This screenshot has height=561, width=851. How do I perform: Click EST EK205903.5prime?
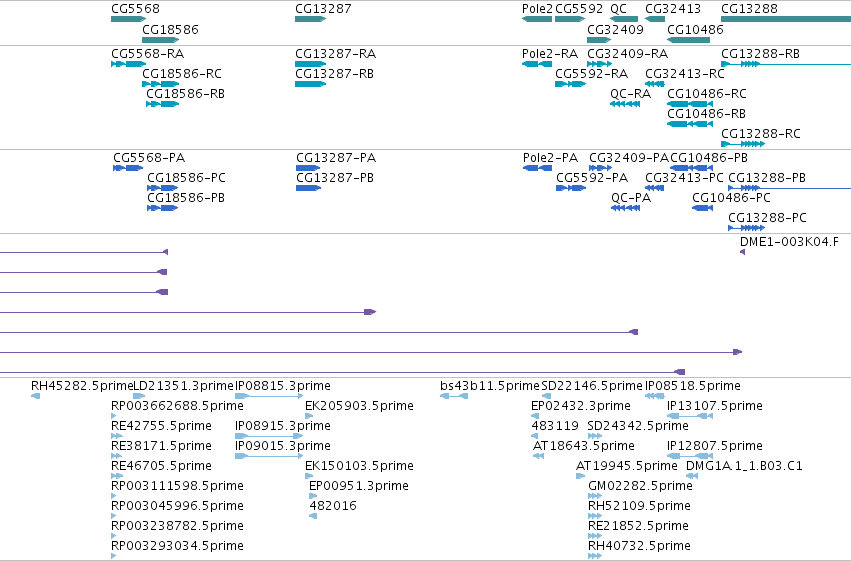[309, 416]
